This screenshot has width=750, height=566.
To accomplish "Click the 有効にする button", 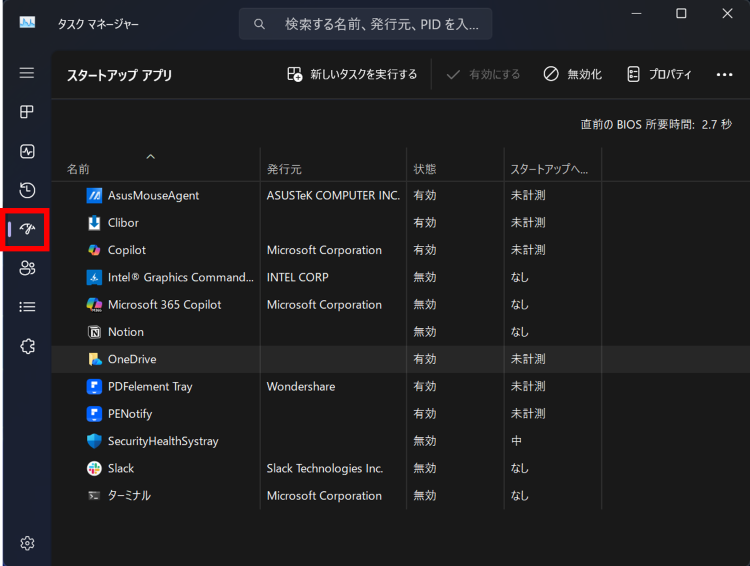I will click(483, 74).
